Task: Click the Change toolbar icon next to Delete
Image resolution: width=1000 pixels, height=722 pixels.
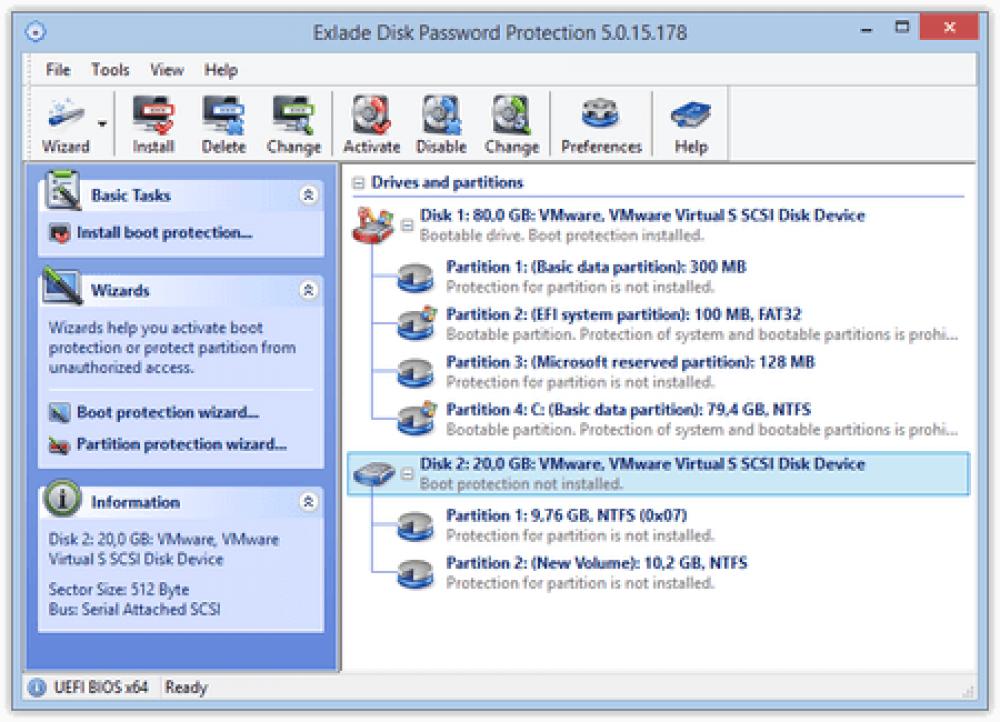Action: click(x=293, y=120)
